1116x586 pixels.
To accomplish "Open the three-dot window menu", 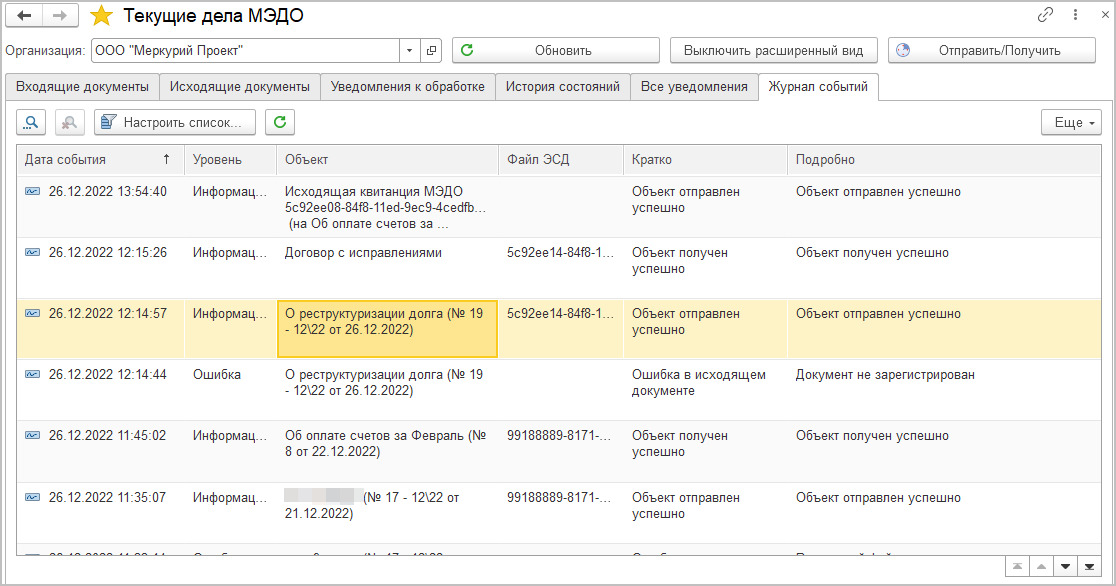I will point(1075,15).
